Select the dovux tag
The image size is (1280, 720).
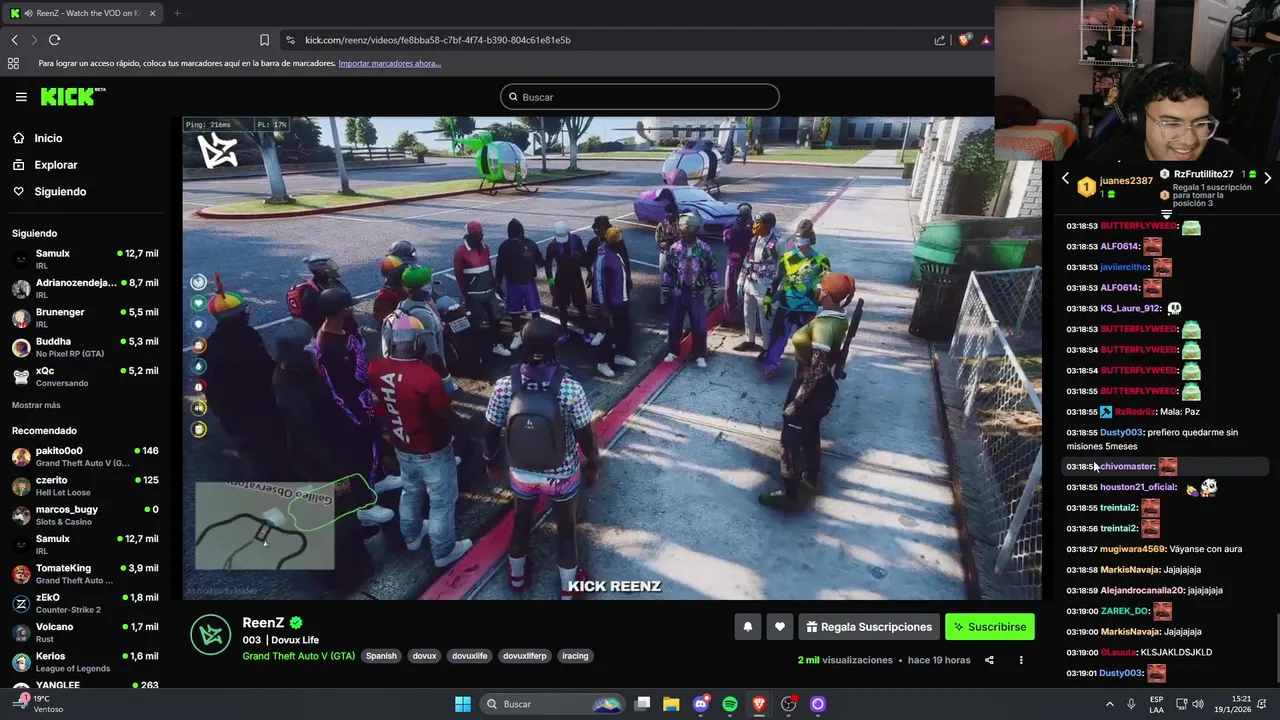coord(425,656)
